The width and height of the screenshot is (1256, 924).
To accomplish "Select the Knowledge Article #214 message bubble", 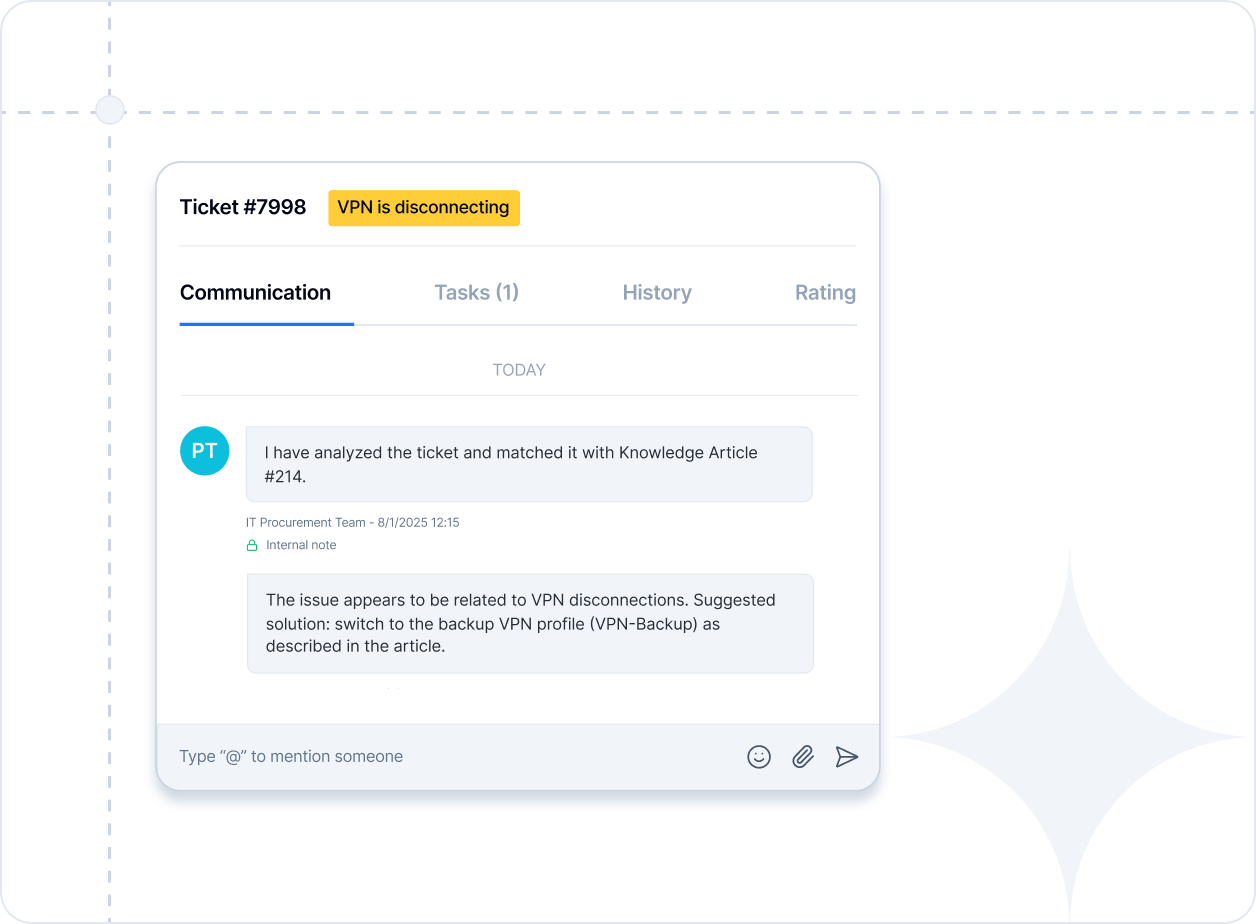I will [528, 464].
